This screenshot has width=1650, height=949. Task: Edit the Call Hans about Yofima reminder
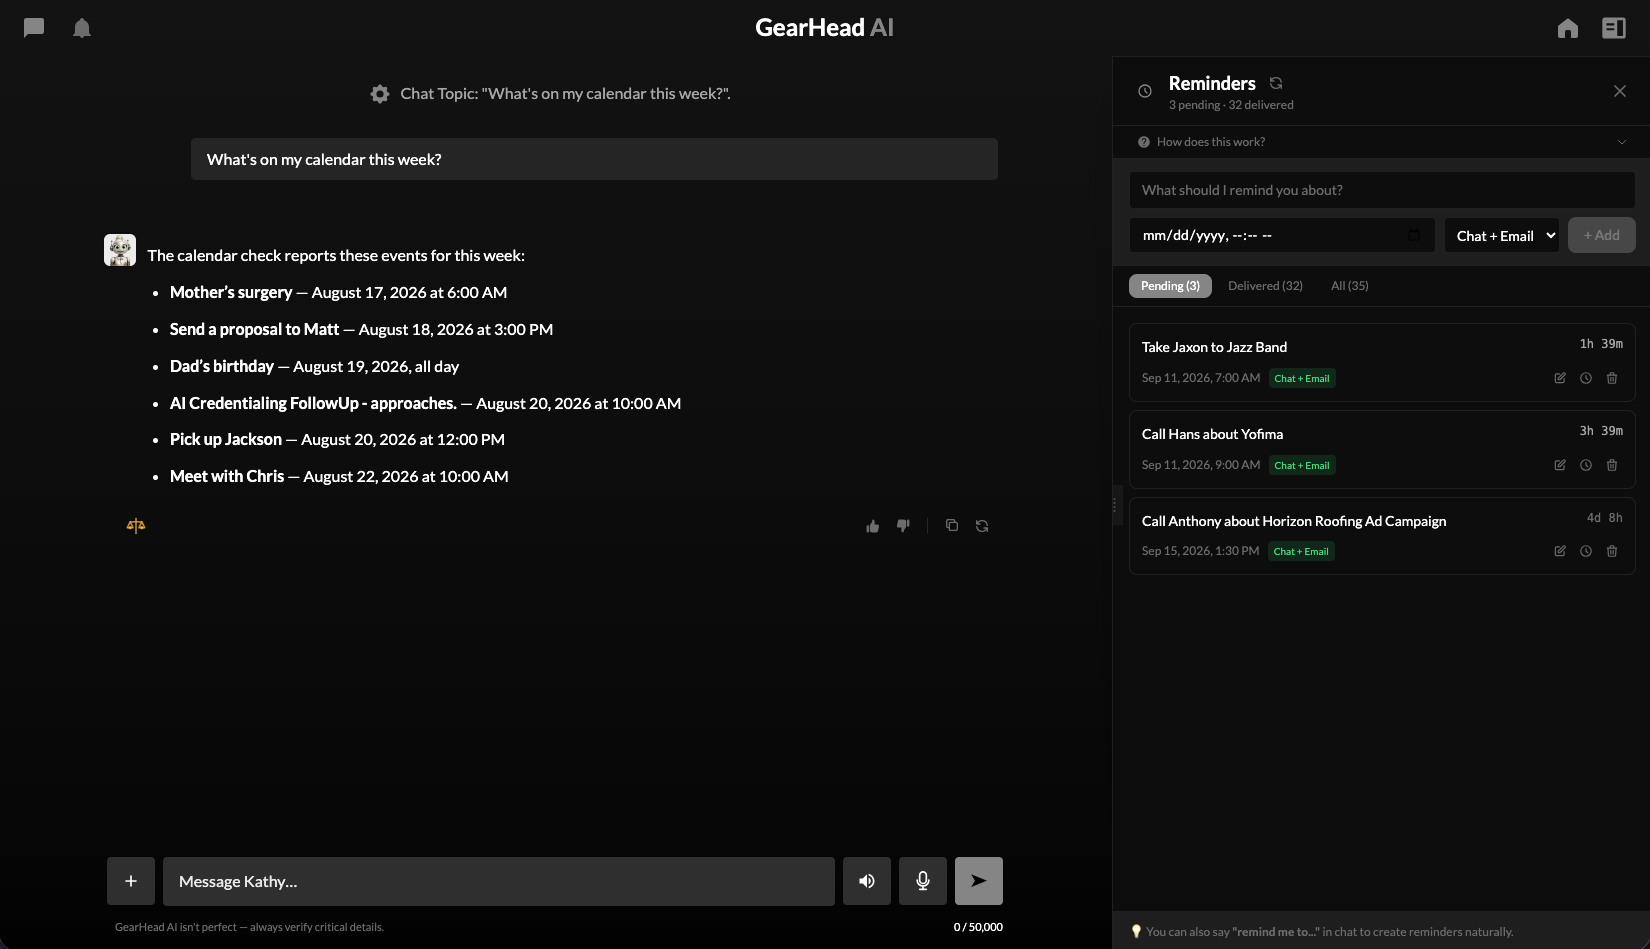1560,465
